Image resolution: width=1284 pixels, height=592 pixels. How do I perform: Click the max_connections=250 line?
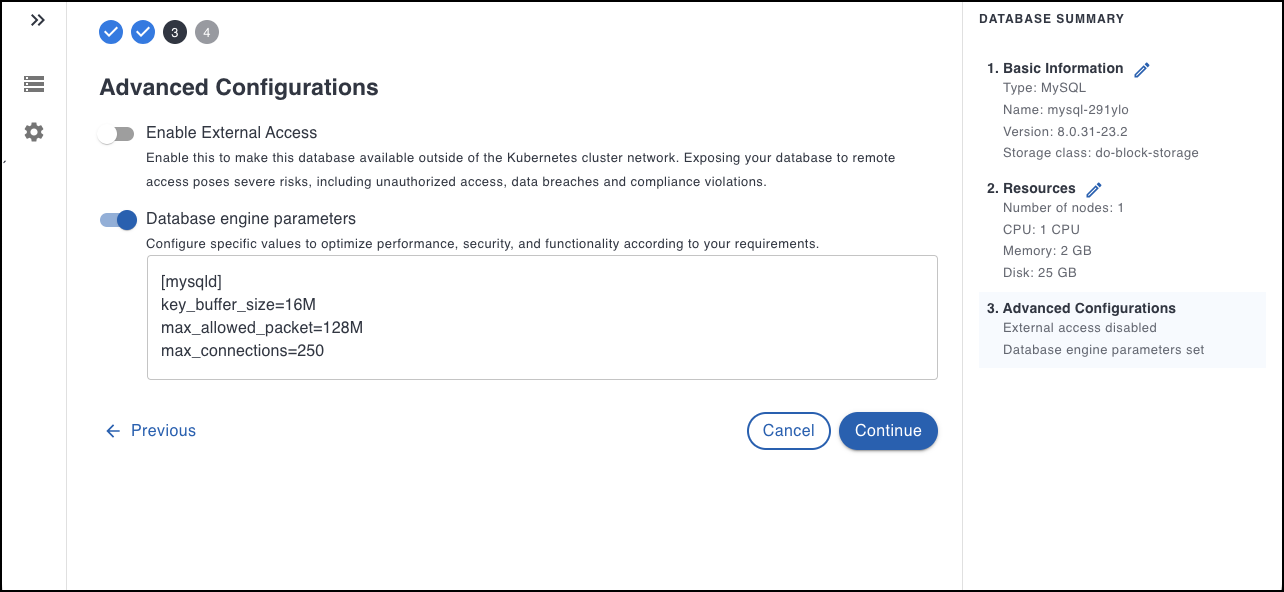(x=242, y=351)
